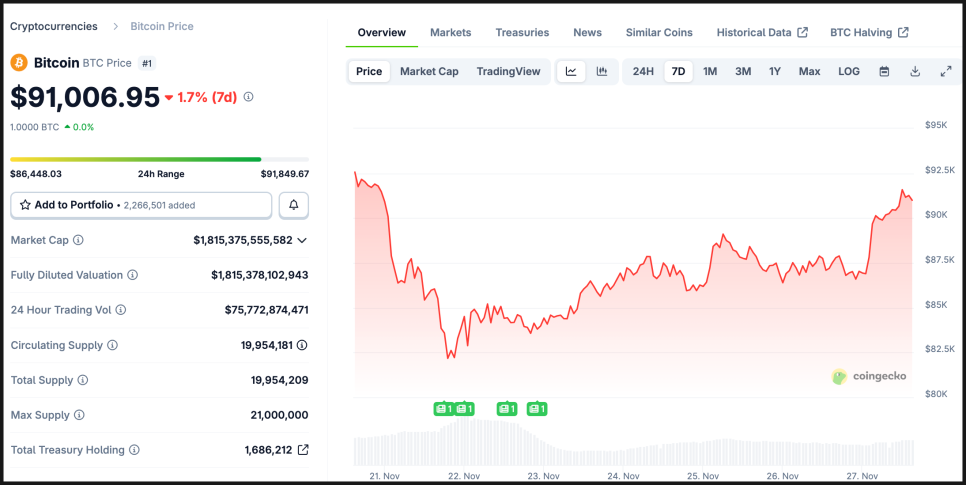Switch to the line chart view icon
The height and width of the screenshot is (485, 966).
571,71
